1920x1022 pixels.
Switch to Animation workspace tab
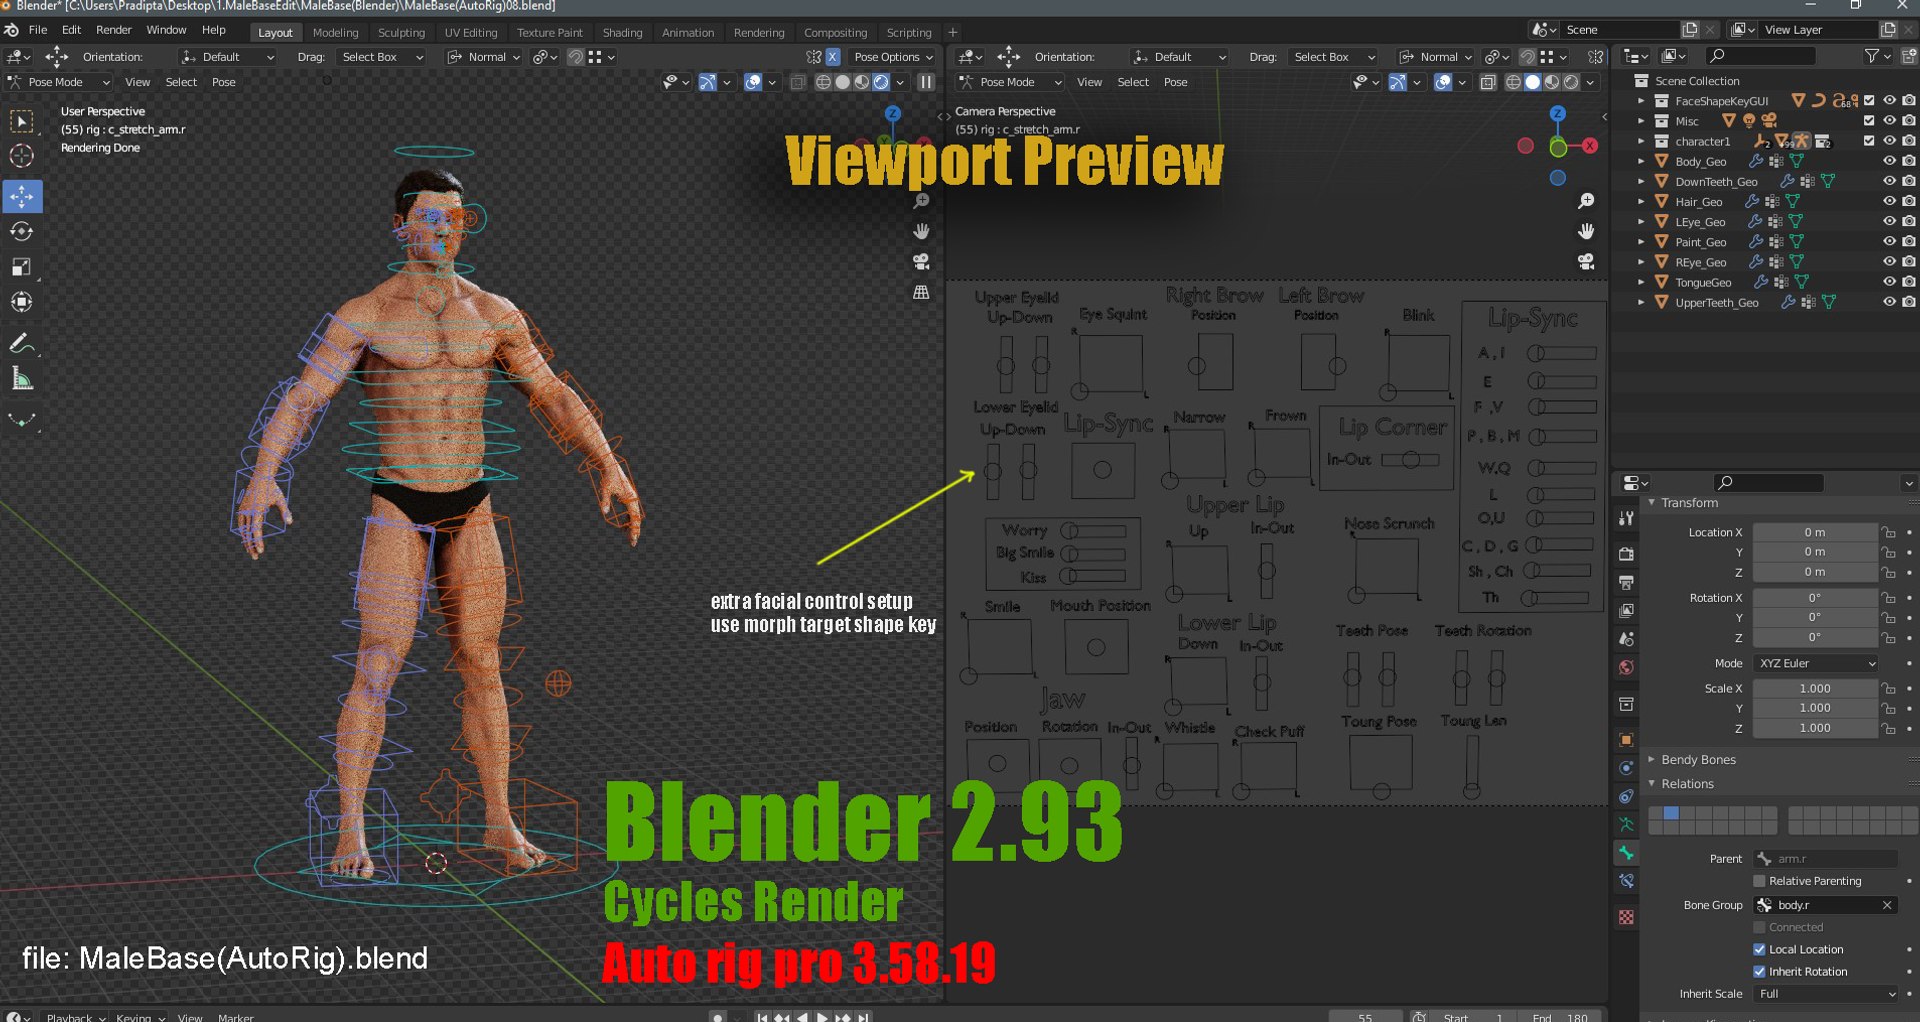[688, 32]
